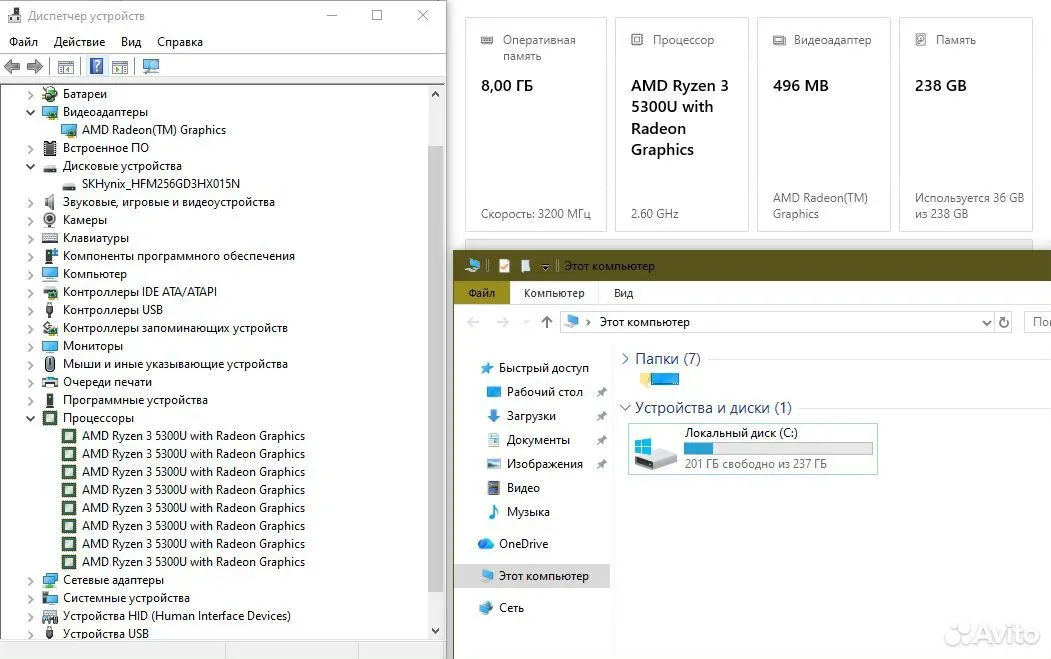Click the USB plug icon of Контроллеры USB
Viewport: 1051px width, 659px height.
[x=50, y=310]
